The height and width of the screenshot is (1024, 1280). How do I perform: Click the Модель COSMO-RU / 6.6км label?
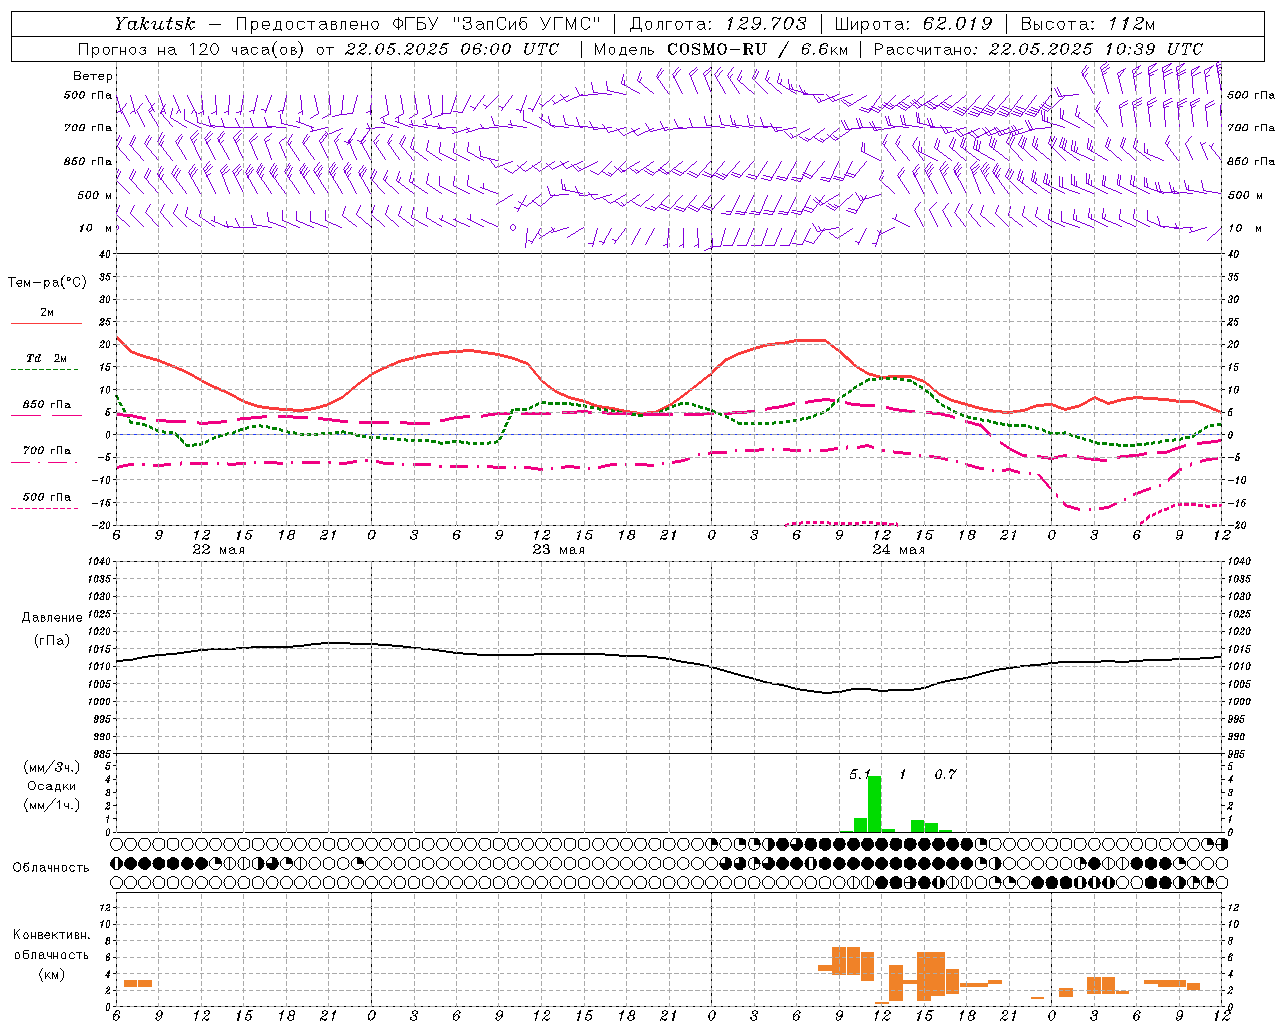pyautogui.click(x=721, y=49)
